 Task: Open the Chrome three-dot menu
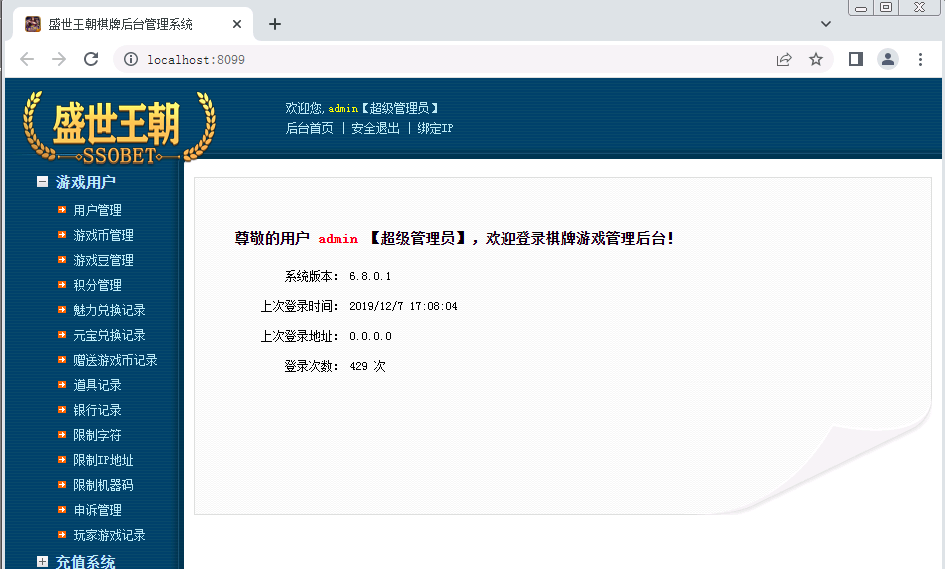(x=921, y=59)
